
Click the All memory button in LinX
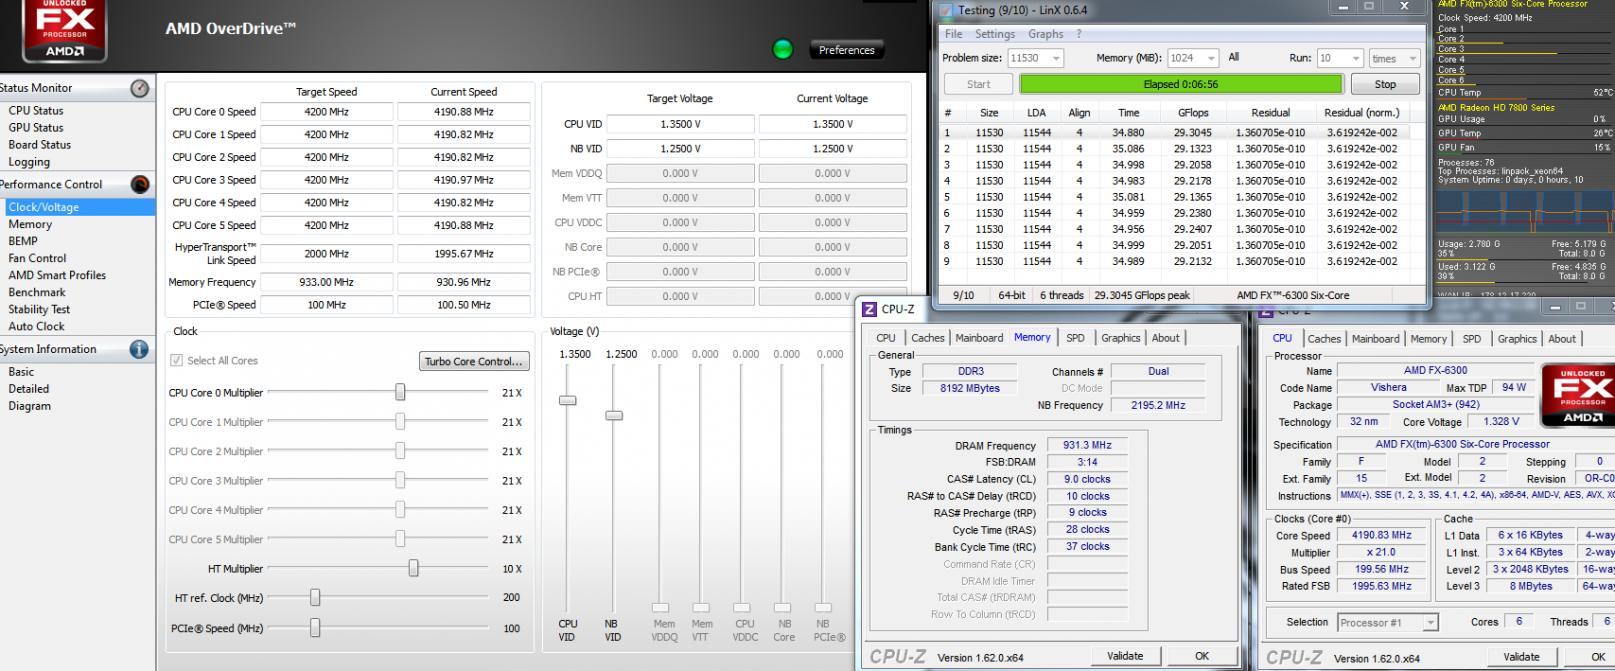coord(1233,58)
